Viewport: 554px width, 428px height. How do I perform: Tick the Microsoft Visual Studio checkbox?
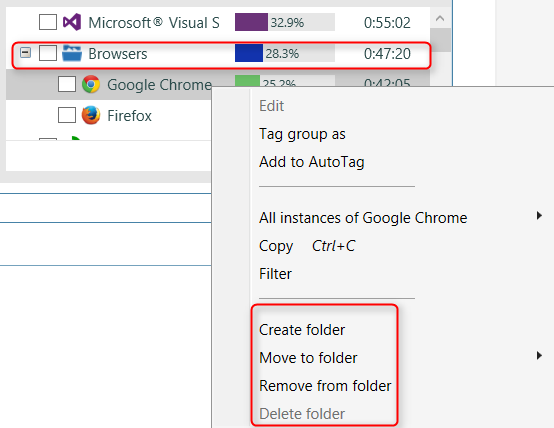click(x=48, y=22)
